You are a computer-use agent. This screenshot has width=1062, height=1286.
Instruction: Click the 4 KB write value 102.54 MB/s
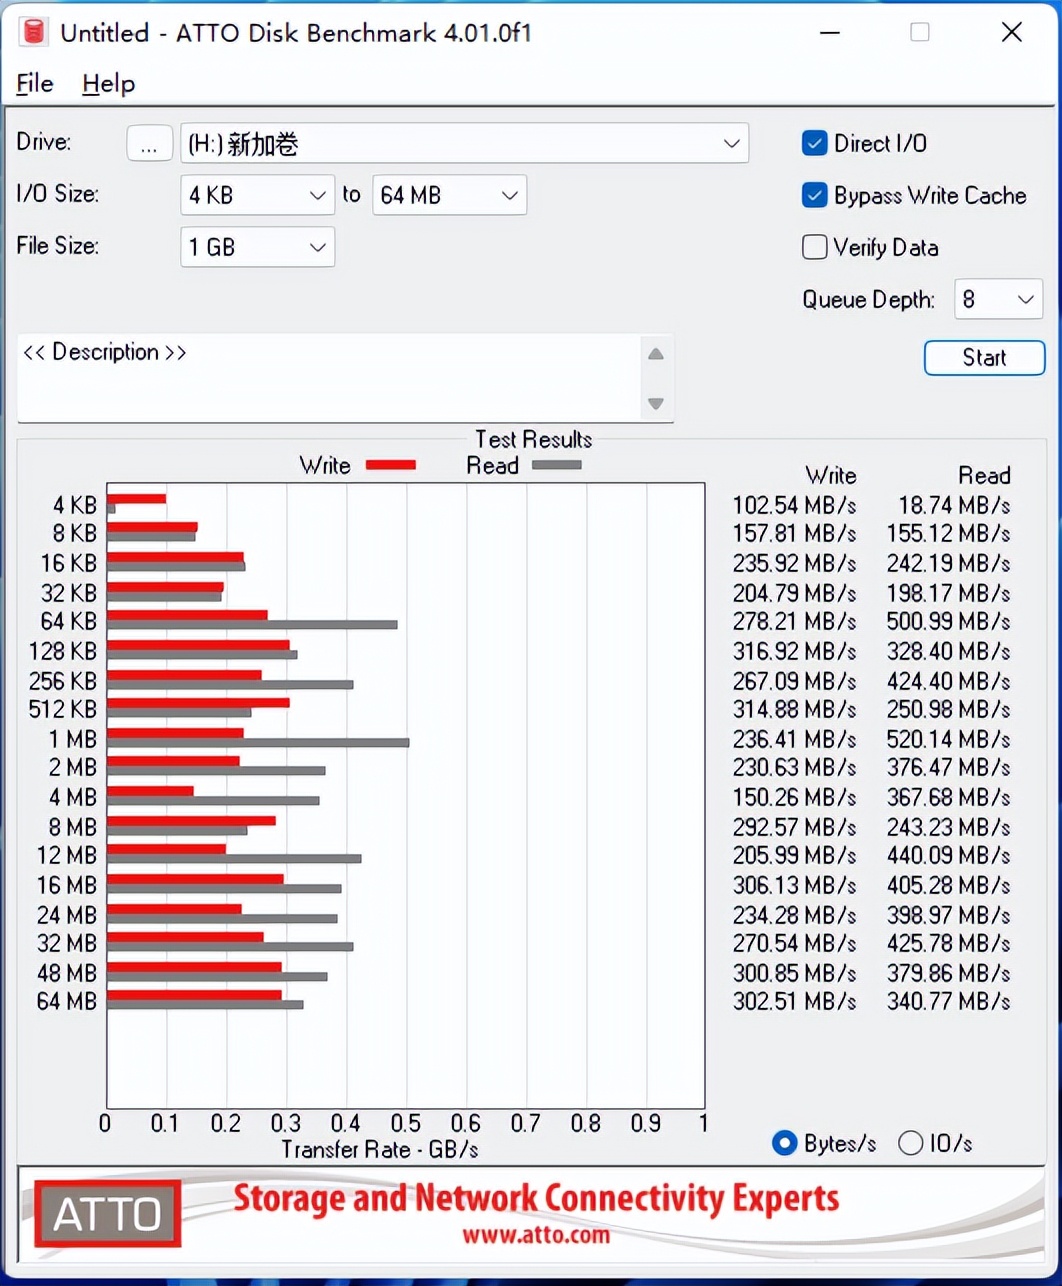(794, 505)
